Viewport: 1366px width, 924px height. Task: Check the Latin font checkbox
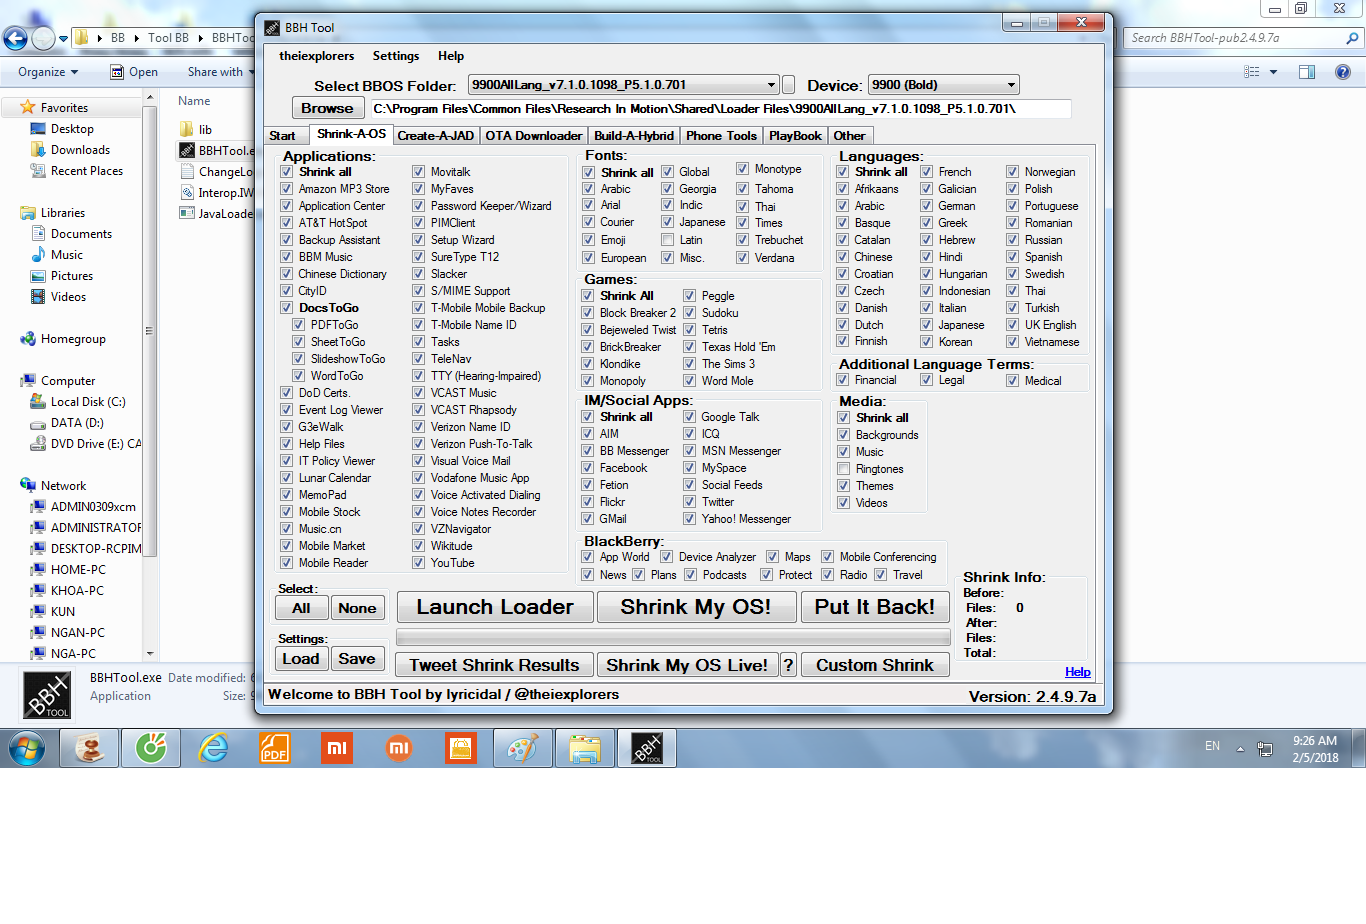point(667,240)
